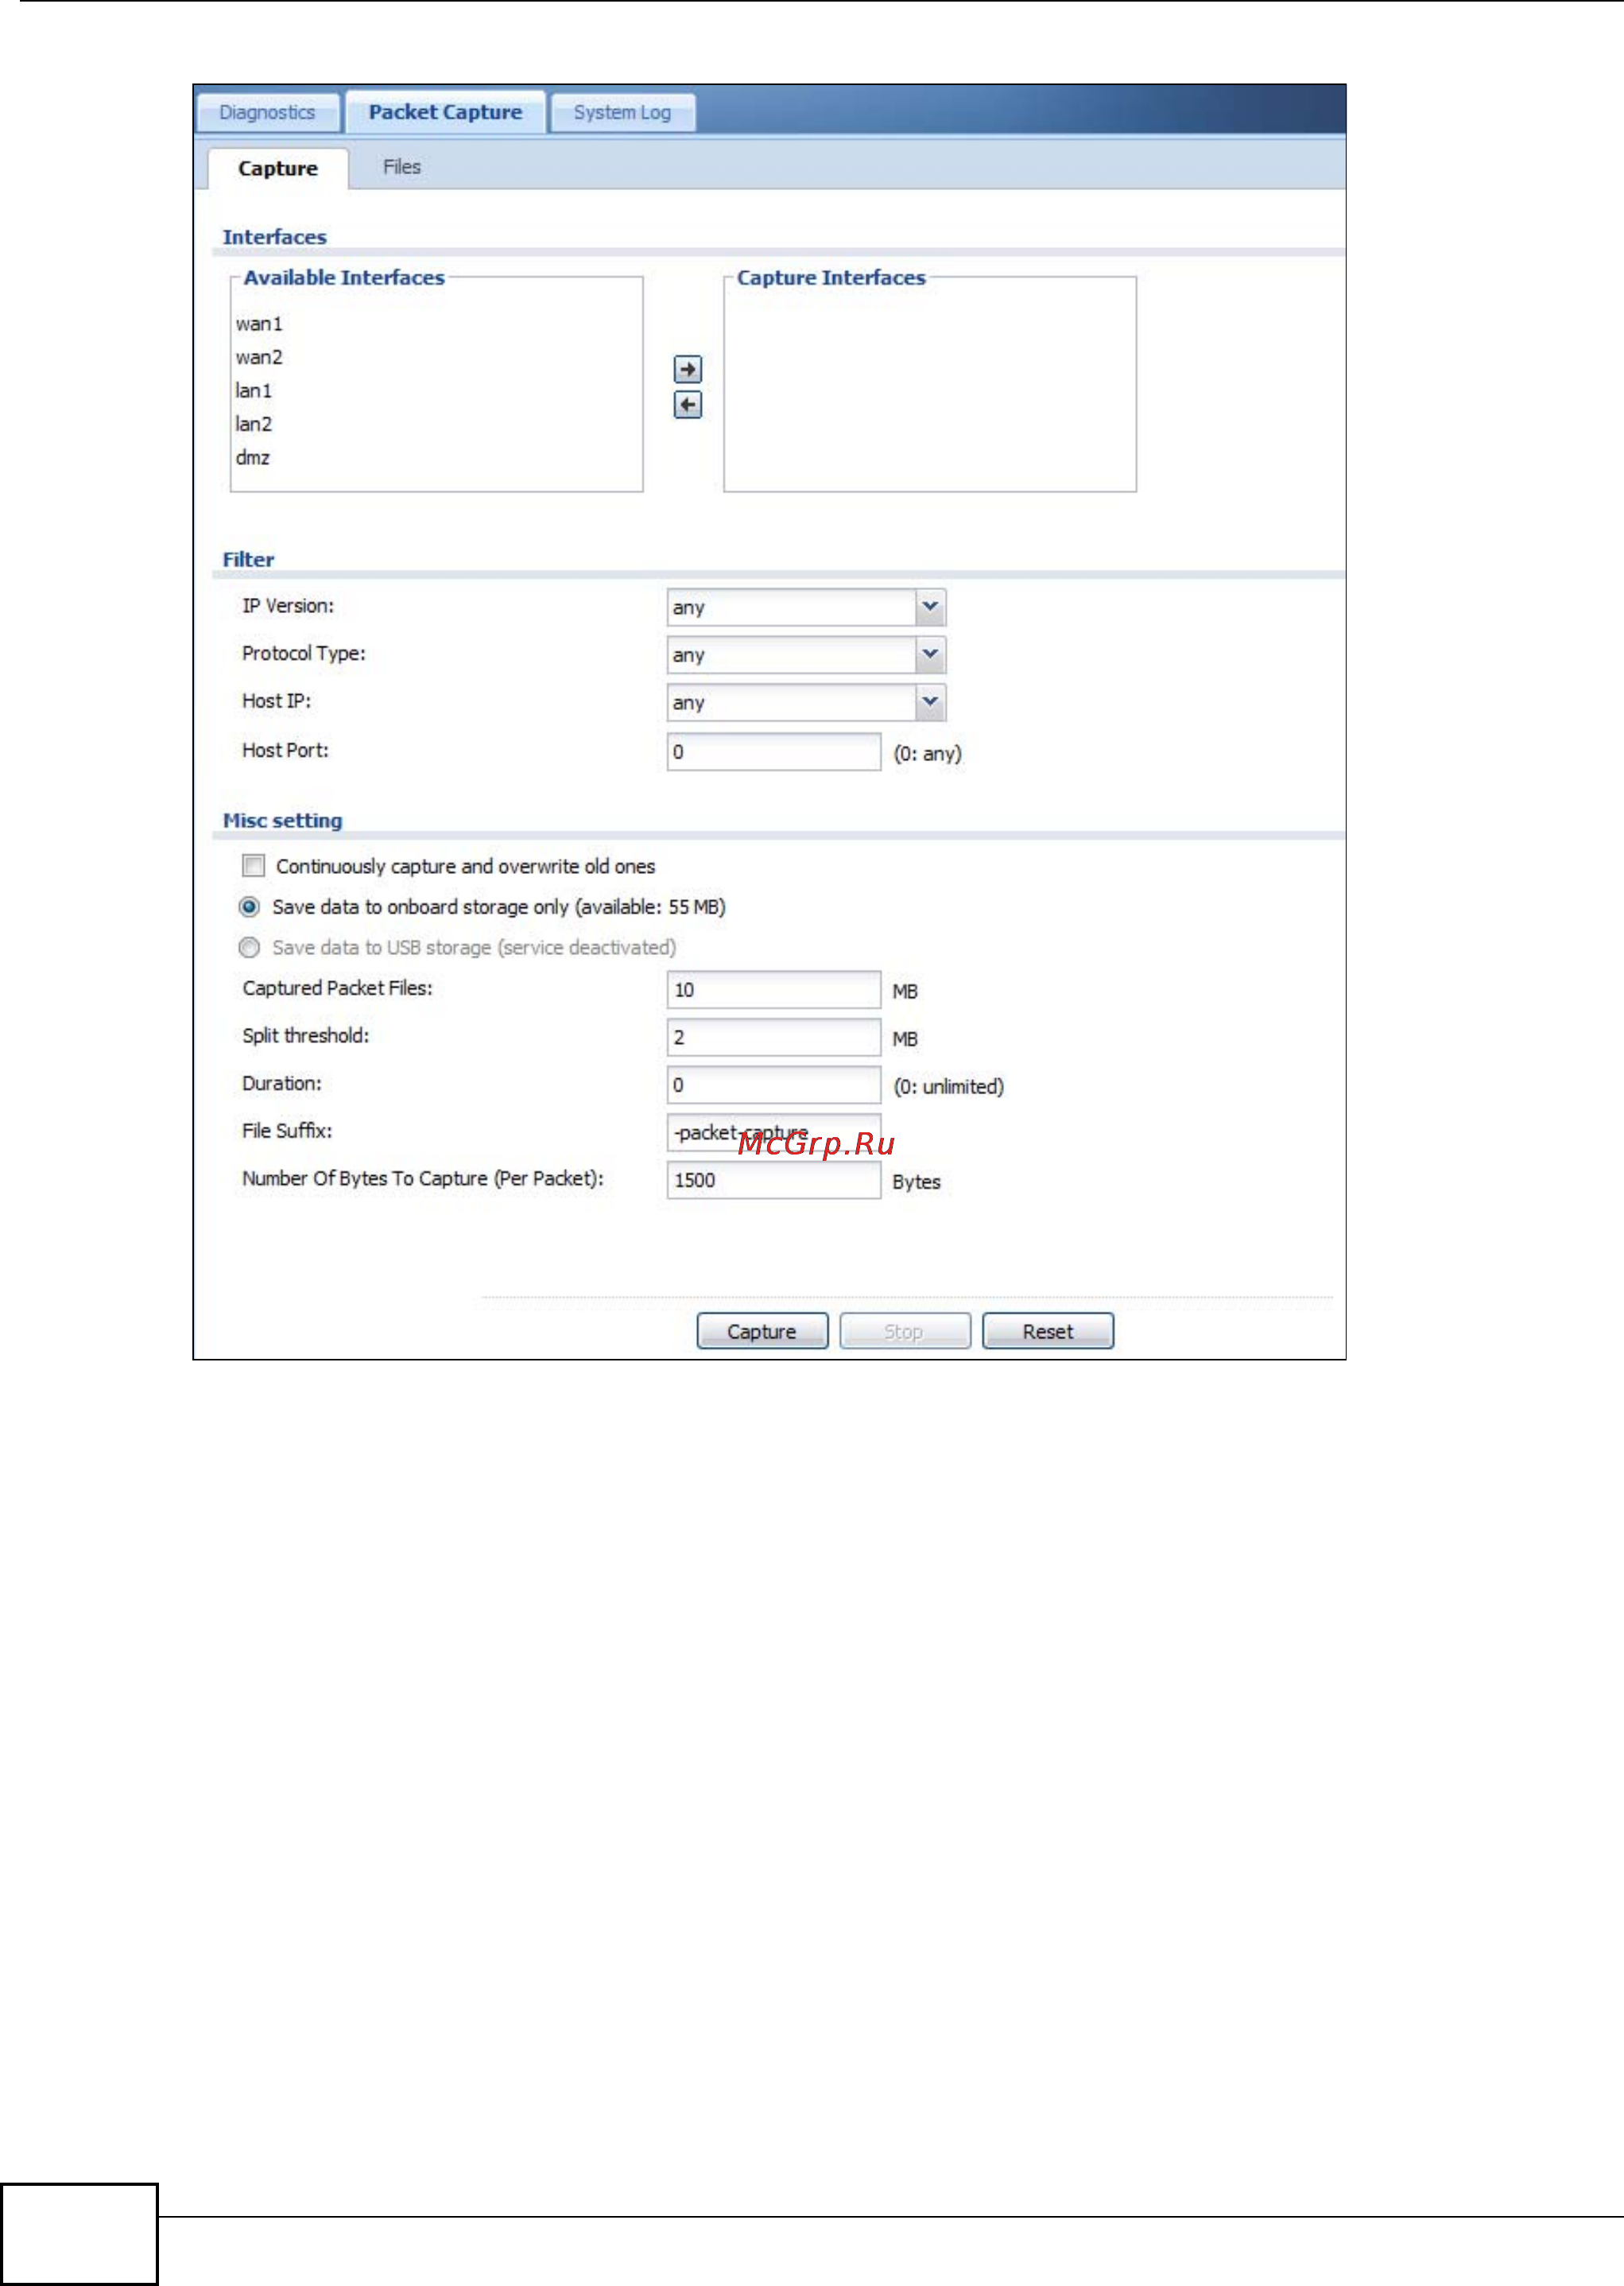Screen dimensions: 1624x2286
Task: Select the Packet Capture tab
Action: click(x=446, y=112)
